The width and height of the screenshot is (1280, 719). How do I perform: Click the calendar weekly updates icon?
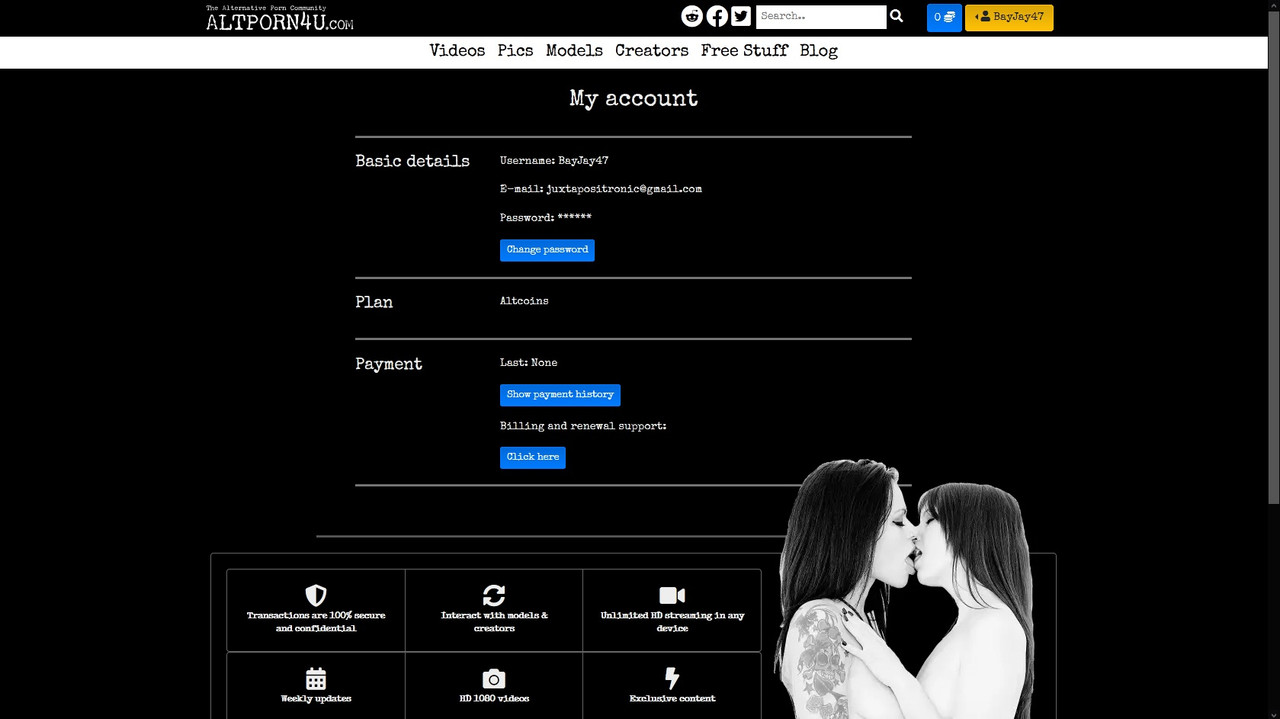coord(316,678)
